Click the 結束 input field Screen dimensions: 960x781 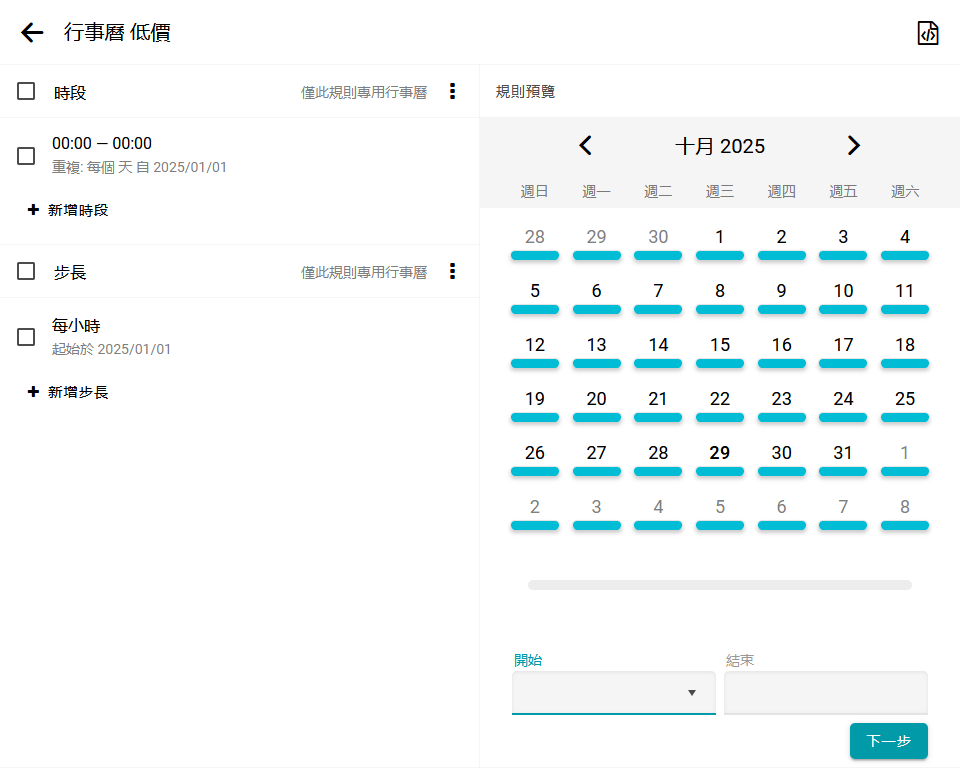[x=825, y=693]
